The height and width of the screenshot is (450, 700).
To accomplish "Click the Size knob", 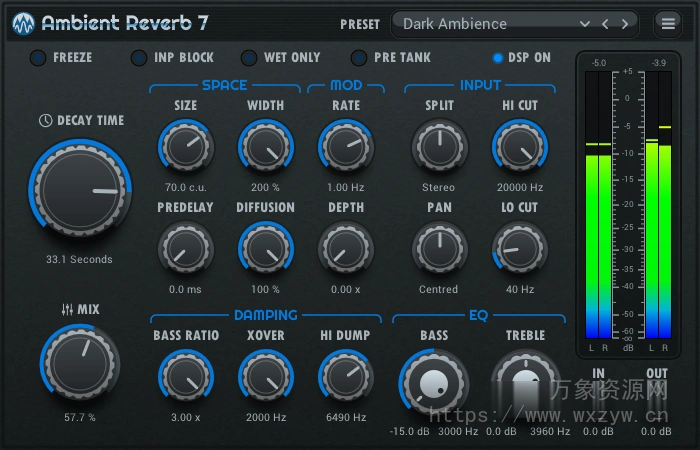I will (185, 147).
